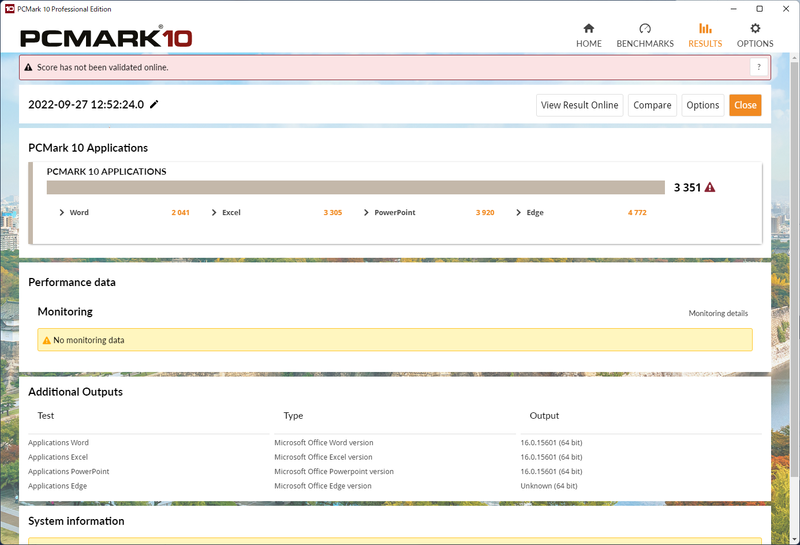
Task: Close the result with orange Close button
Action: [x=745, y=105]
